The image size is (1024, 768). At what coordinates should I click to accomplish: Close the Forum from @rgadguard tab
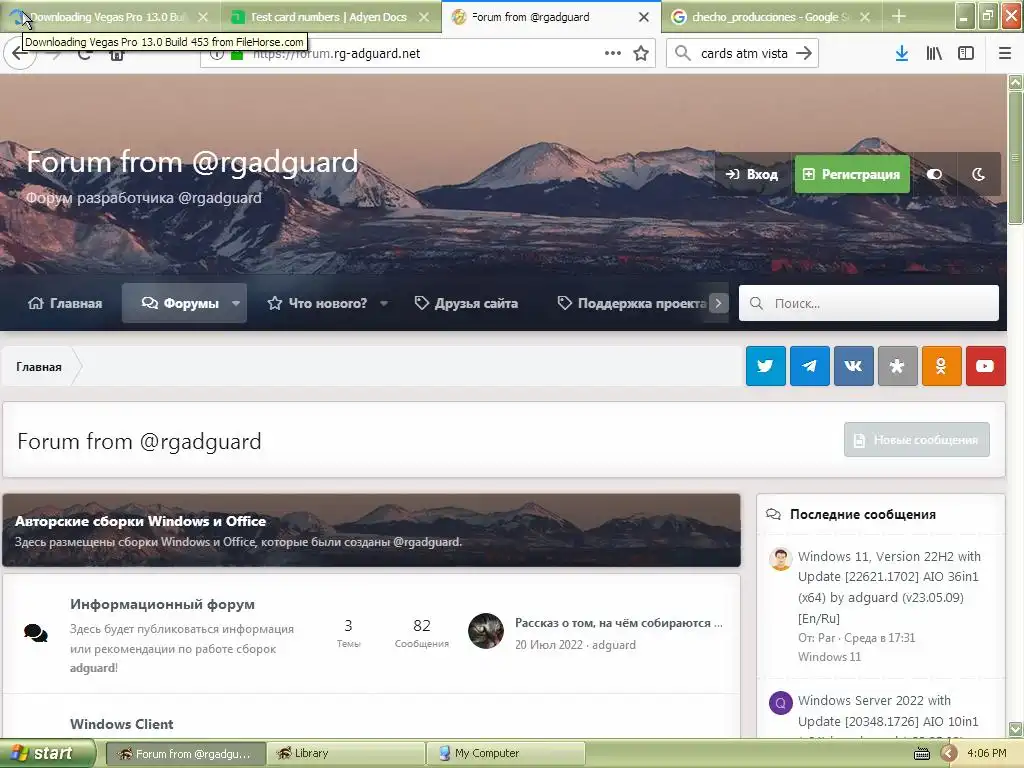coord(644,17)
